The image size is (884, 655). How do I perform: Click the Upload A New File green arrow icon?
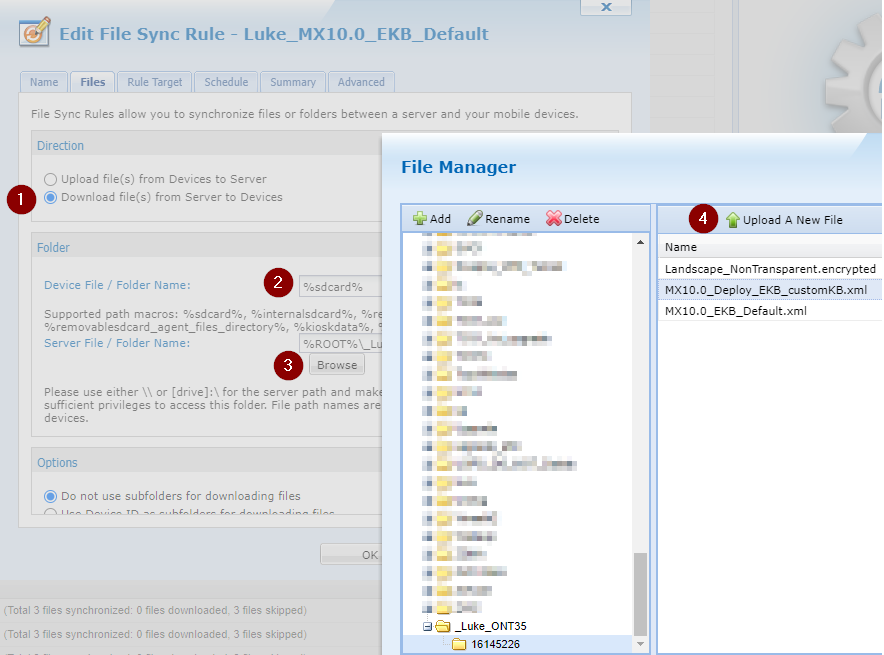pyautogui.click(x=735, y=218)
